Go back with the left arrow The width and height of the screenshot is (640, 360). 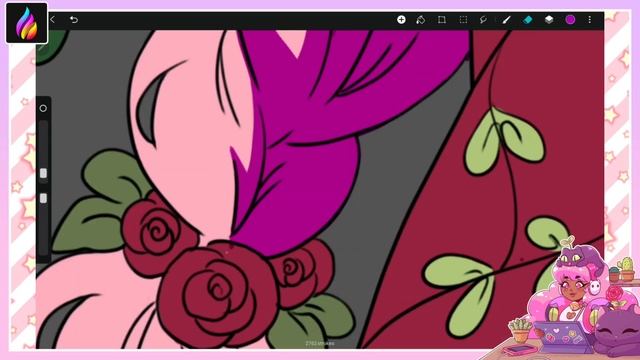pos(52,19)
